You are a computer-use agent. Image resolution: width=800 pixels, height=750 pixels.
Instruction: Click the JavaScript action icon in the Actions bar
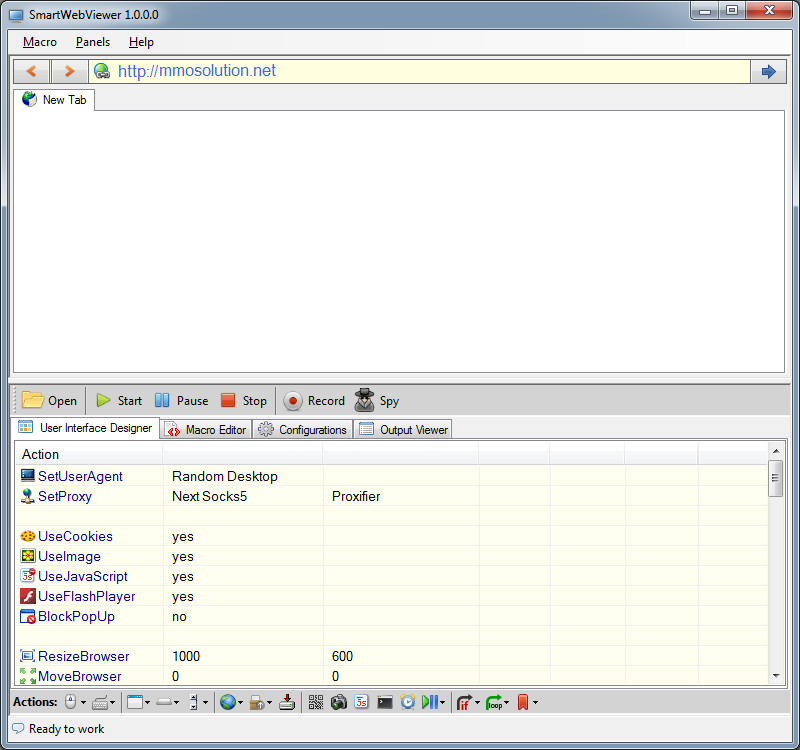click(362, 702)
